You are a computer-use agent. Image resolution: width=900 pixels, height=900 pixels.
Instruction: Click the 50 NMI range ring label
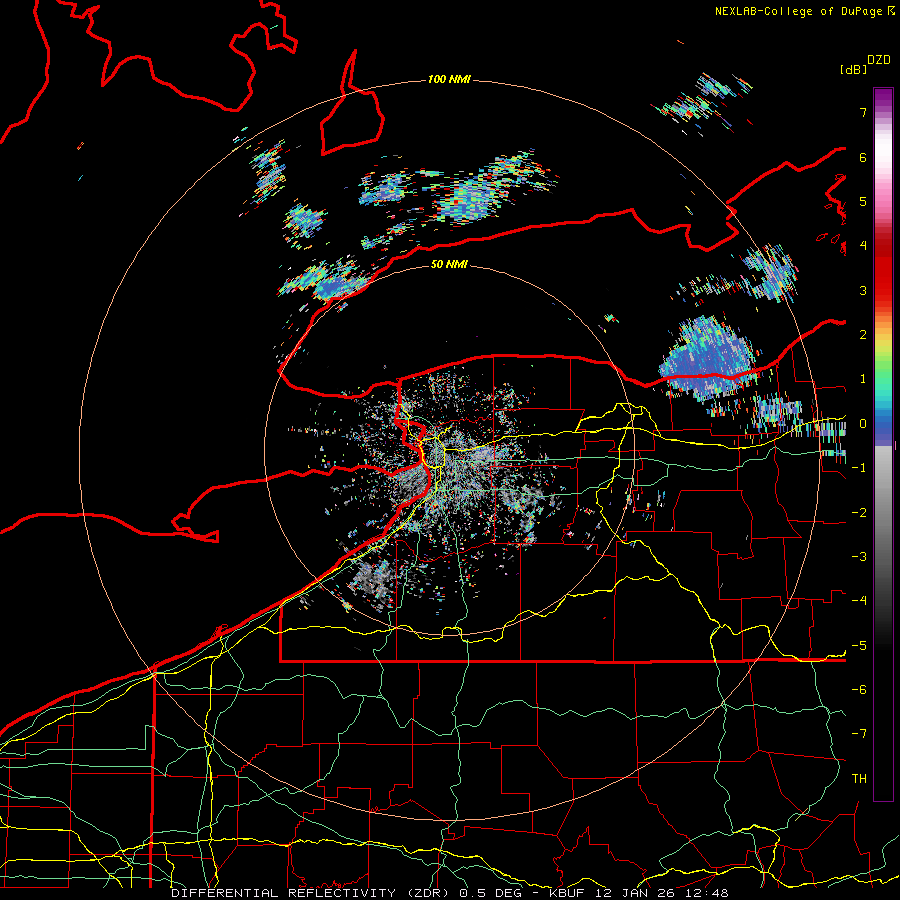449,264
